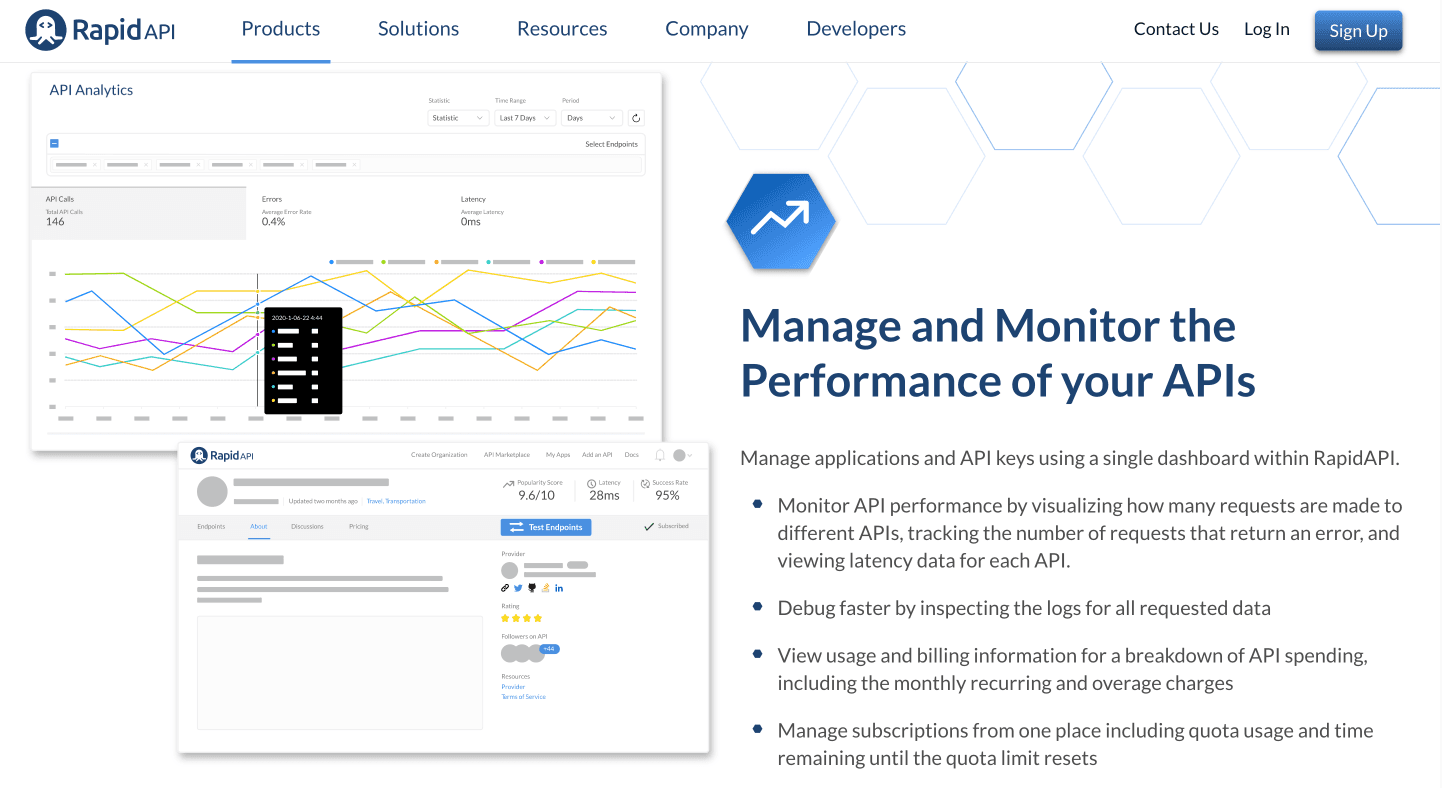Toggle the blue minus checkbox beside Select Endpoints
Viewport: 1442px width, 788px height.
coord(54,144)
